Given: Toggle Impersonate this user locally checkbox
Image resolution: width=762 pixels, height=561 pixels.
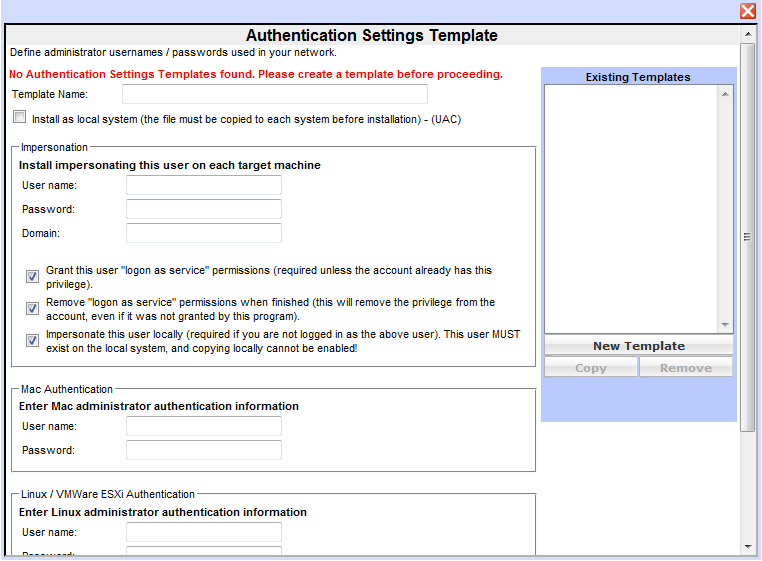Looking at the screenshot, I should (33, 340).
